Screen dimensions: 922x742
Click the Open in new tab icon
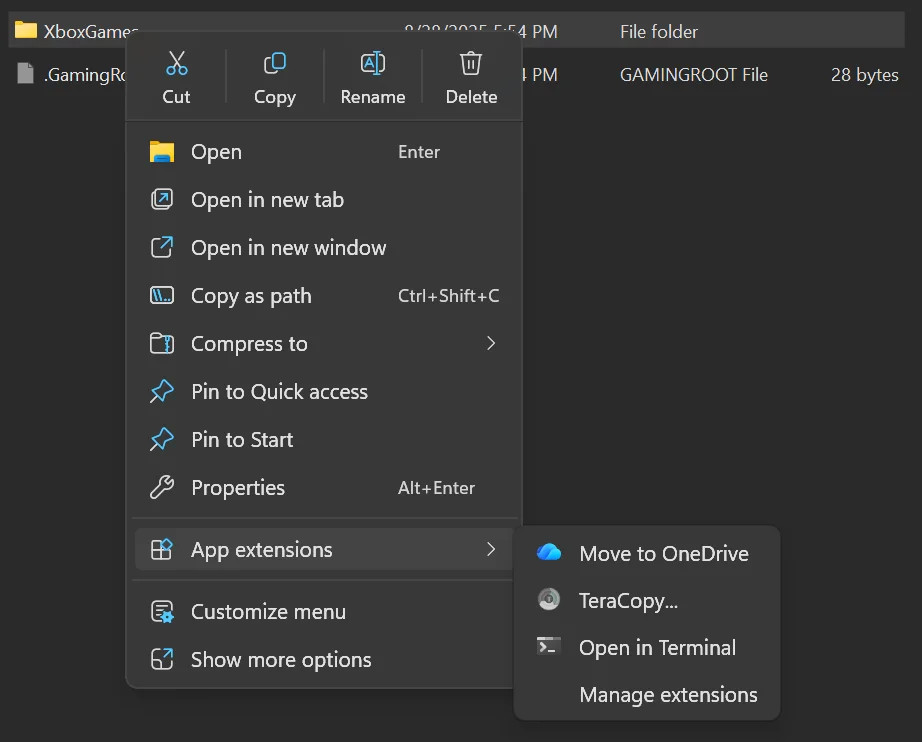(162, 199)
